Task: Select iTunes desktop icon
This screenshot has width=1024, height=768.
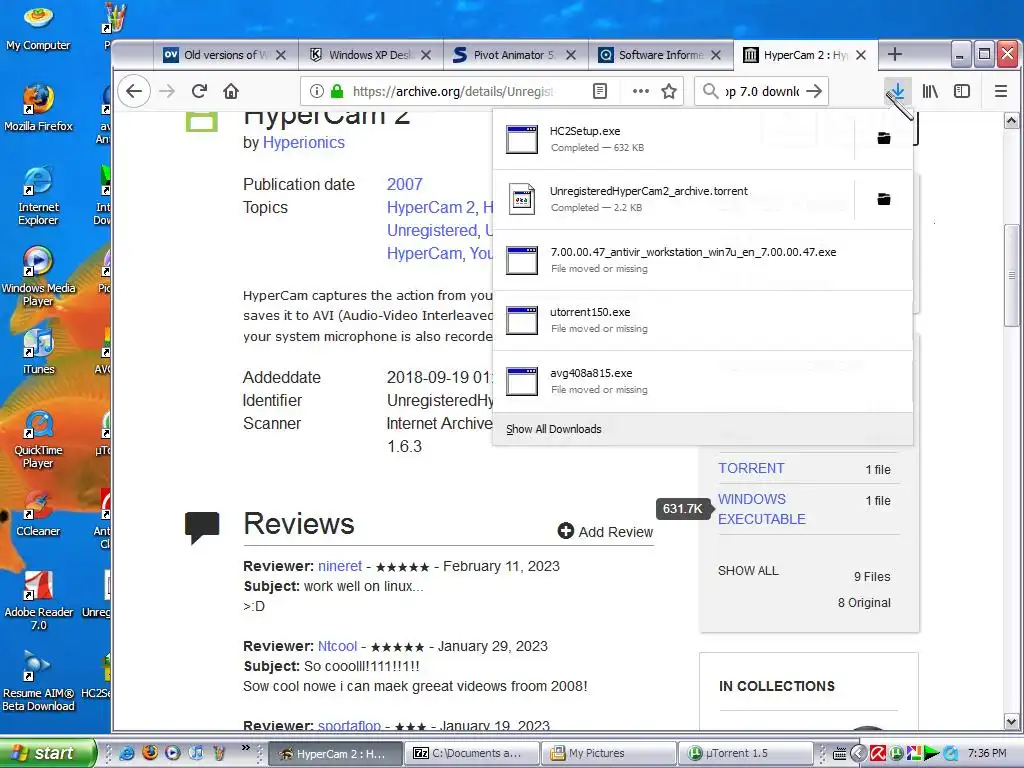Action: pyautogui.click(x=38, y=352)
